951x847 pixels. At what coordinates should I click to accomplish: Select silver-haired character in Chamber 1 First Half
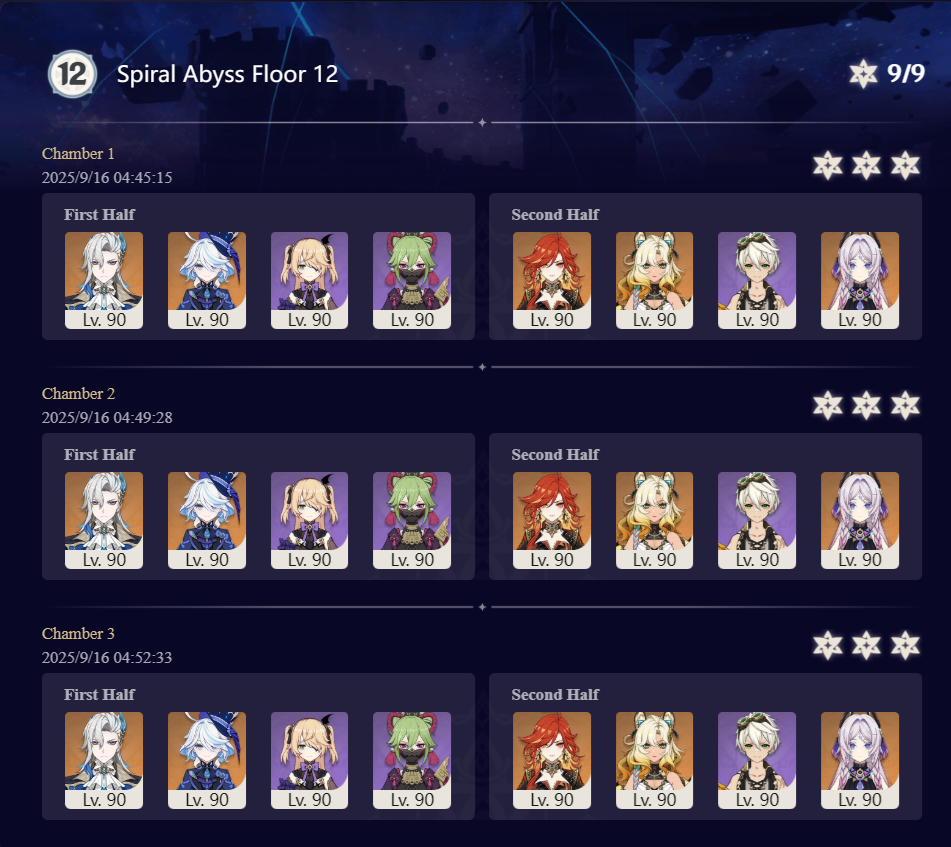pos(104,280)
